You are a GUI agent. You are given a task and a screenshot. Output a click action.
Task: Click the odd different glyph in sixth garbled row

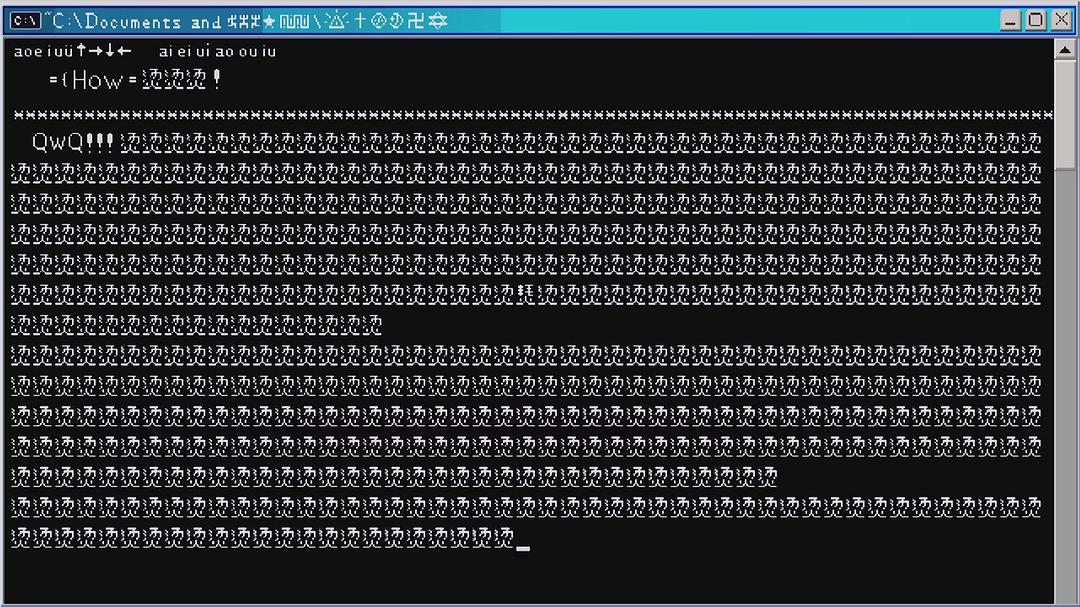coord(524,294)
